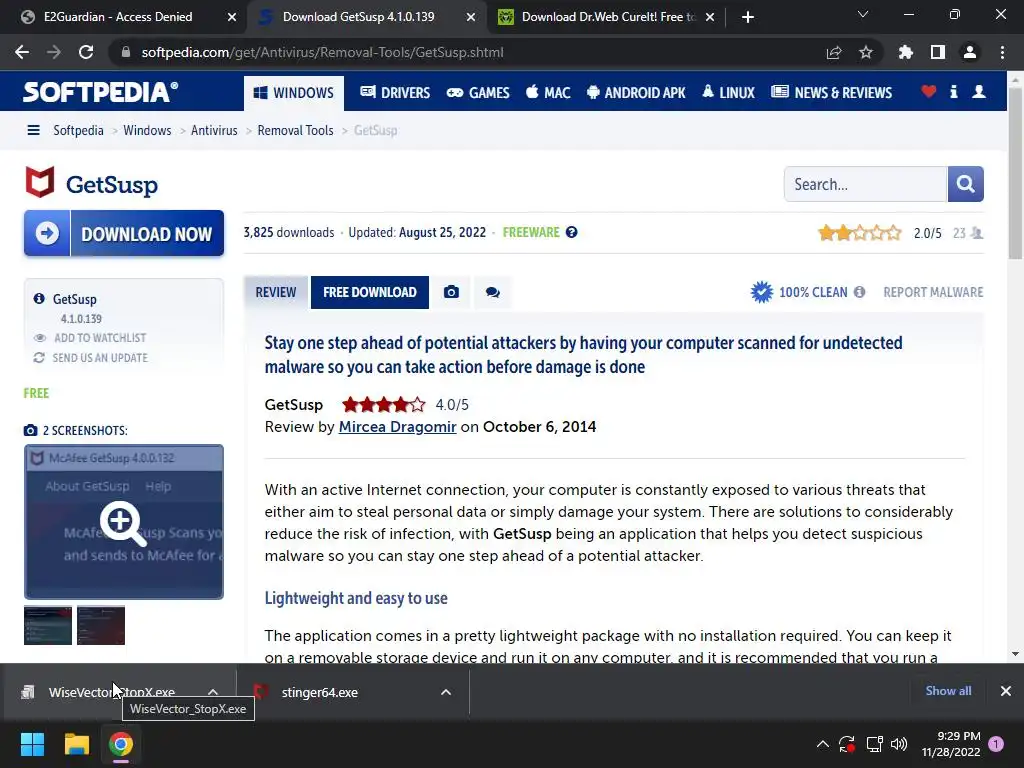The image size is (1024, 768).
Task: Expand the WiseVector_StopX.exe download options
Action: pos(213,692)
